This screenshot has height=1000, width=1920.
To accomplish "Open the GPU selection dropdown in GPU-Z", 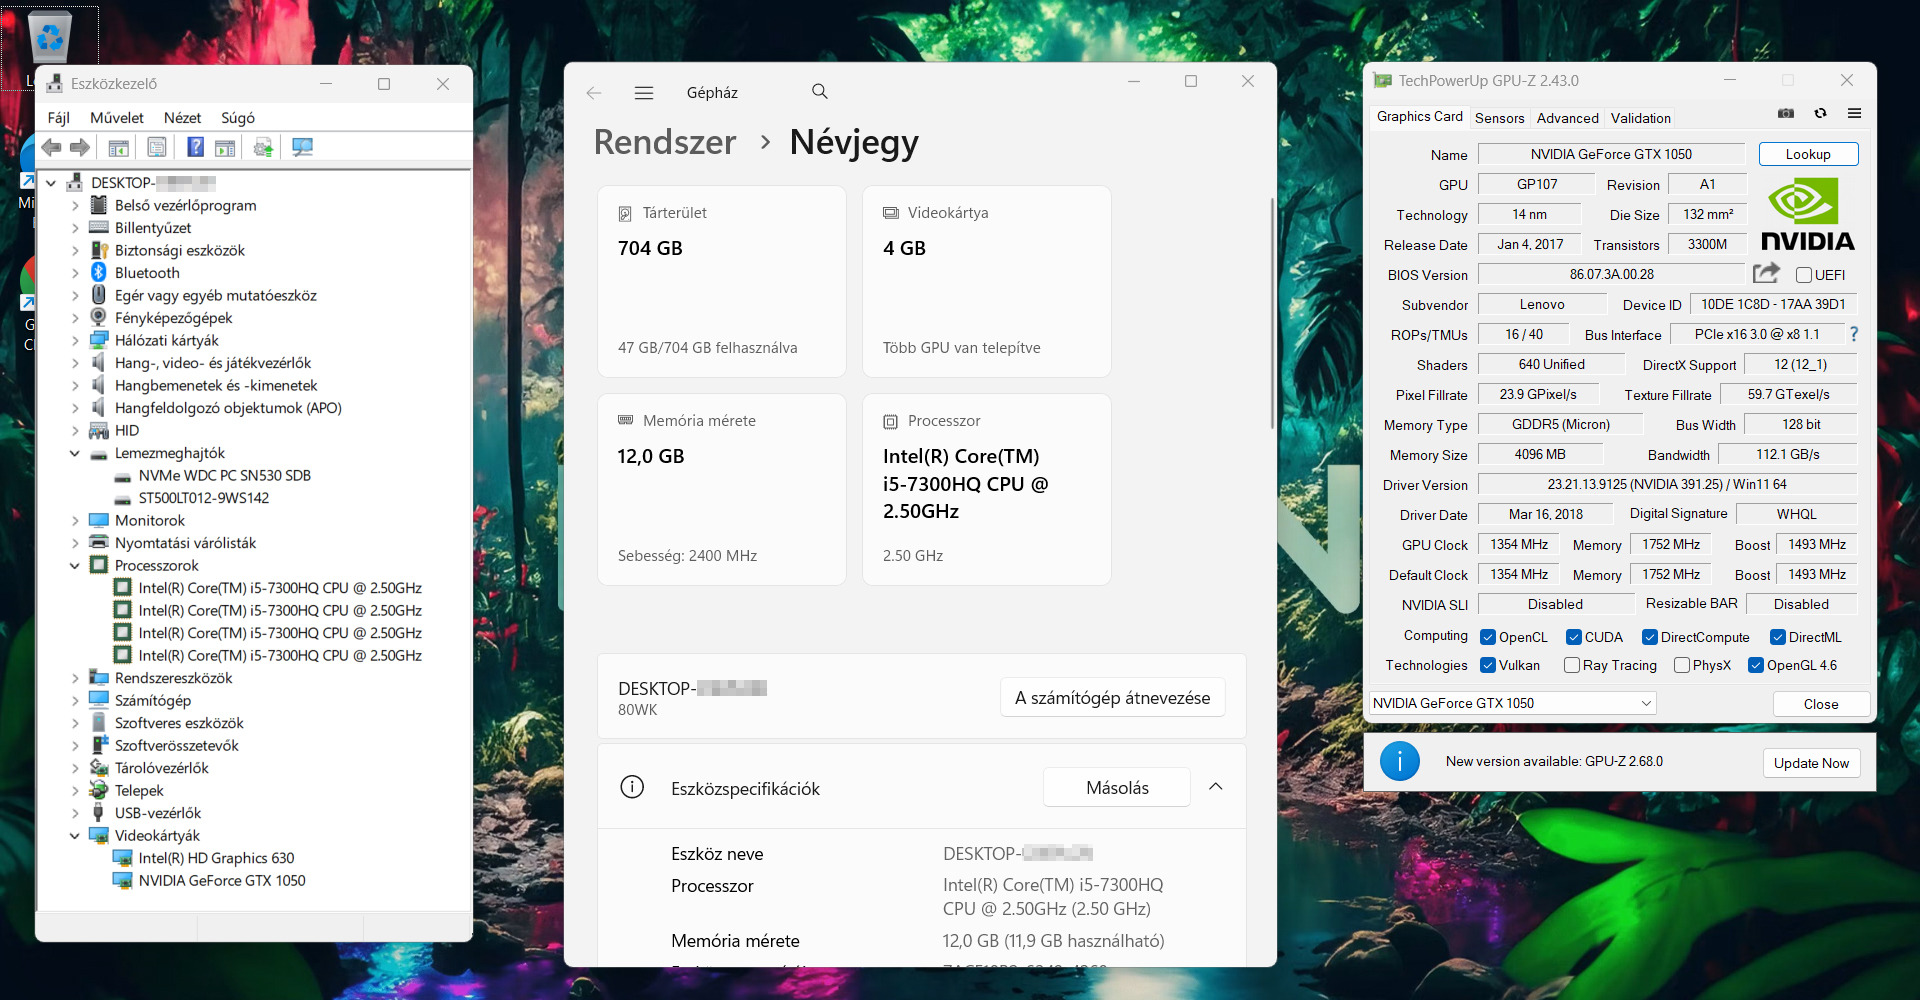I will (x=1512, y=703).
